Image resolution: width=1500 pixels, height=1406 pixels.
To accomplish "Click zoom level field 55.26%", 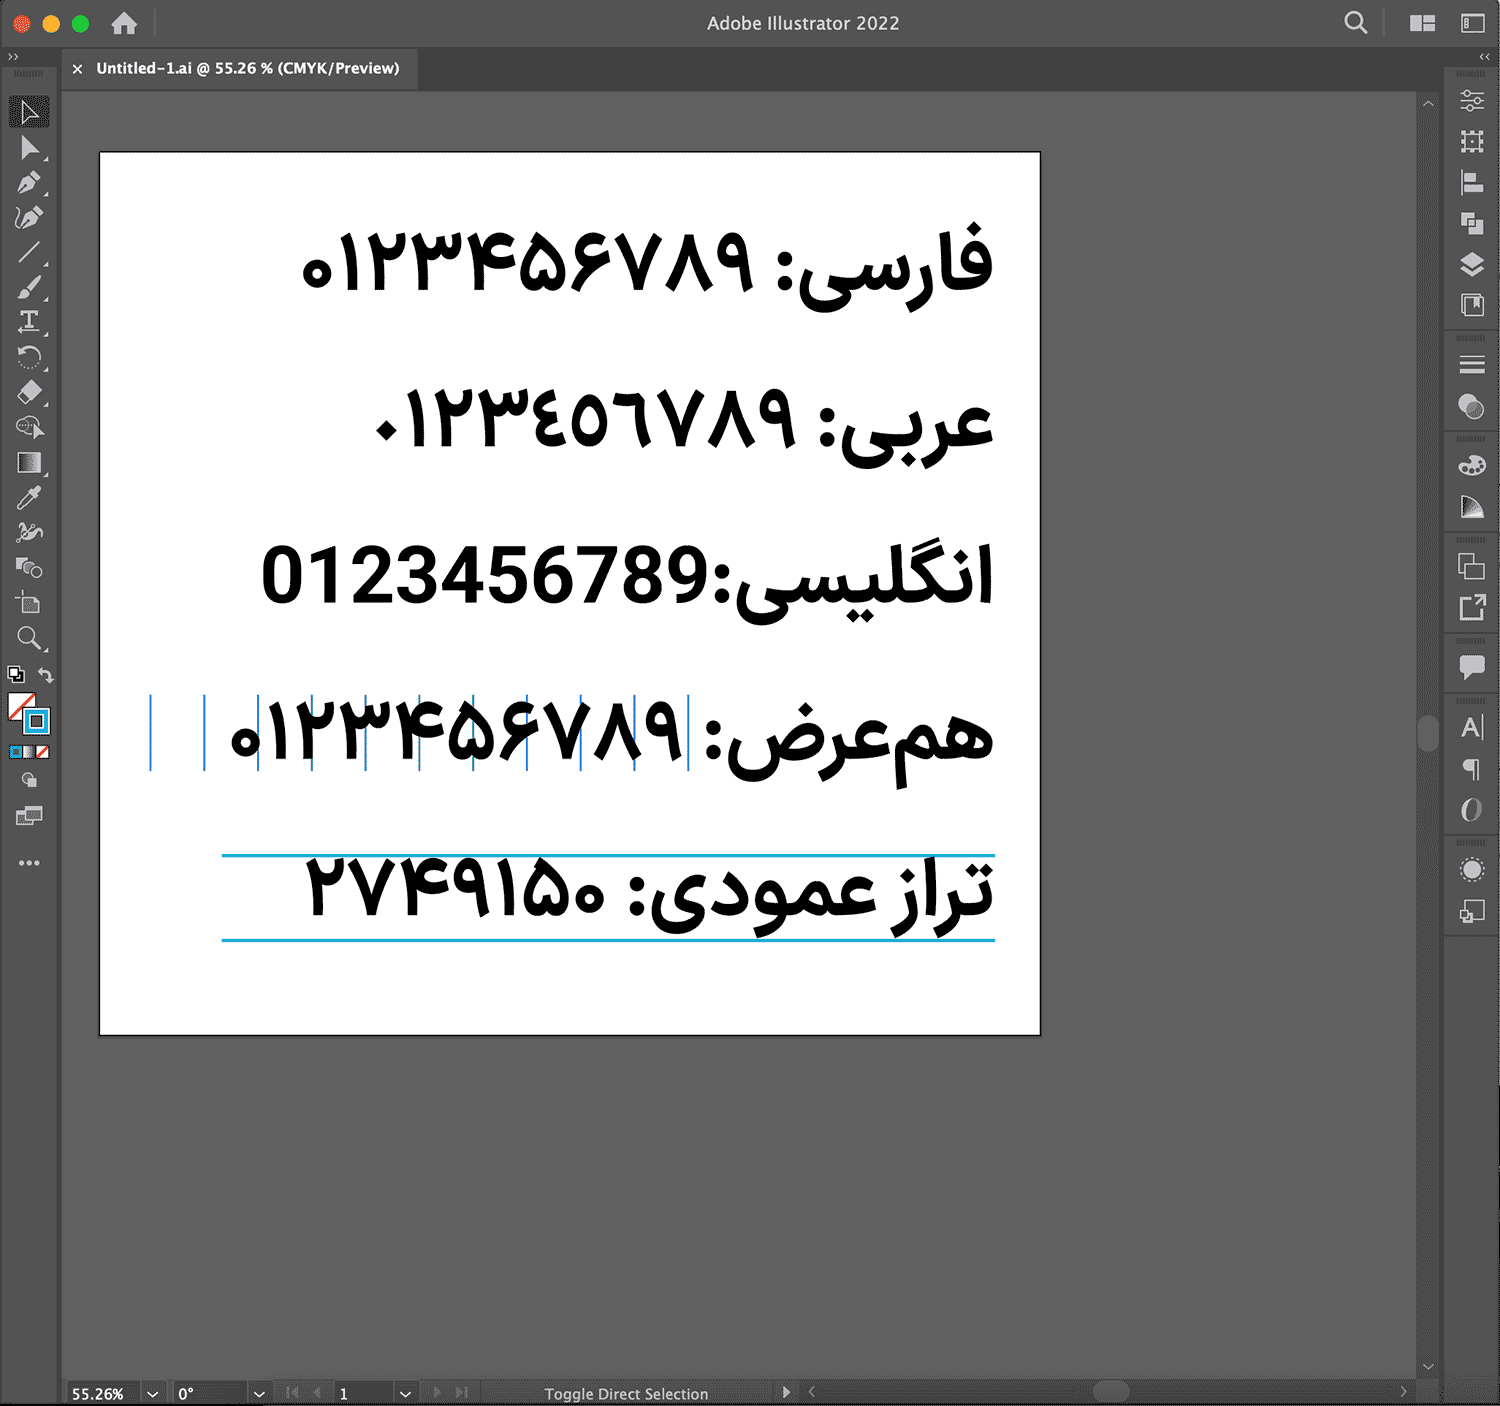I will [104, 1393].
